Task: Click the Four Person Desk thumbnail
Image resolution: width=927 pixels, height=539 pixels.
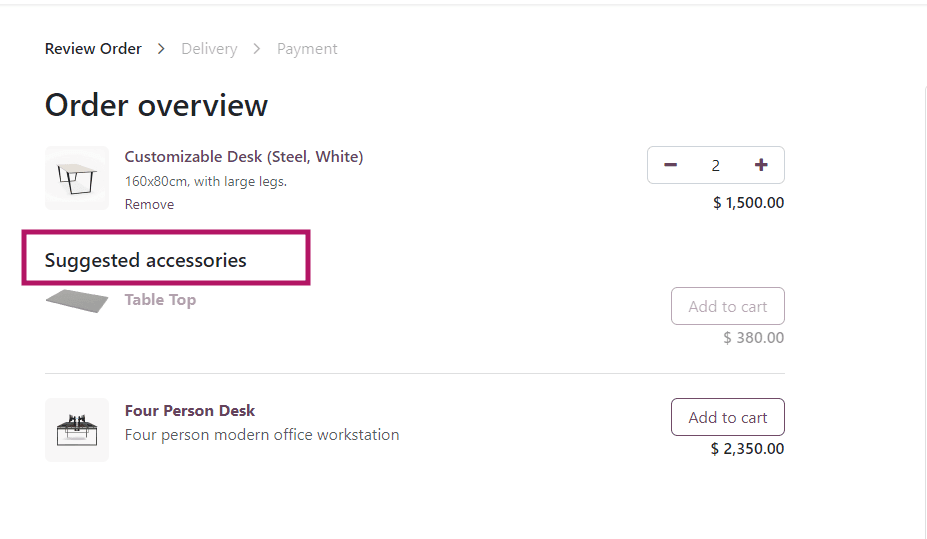Action: click(77, 430)
